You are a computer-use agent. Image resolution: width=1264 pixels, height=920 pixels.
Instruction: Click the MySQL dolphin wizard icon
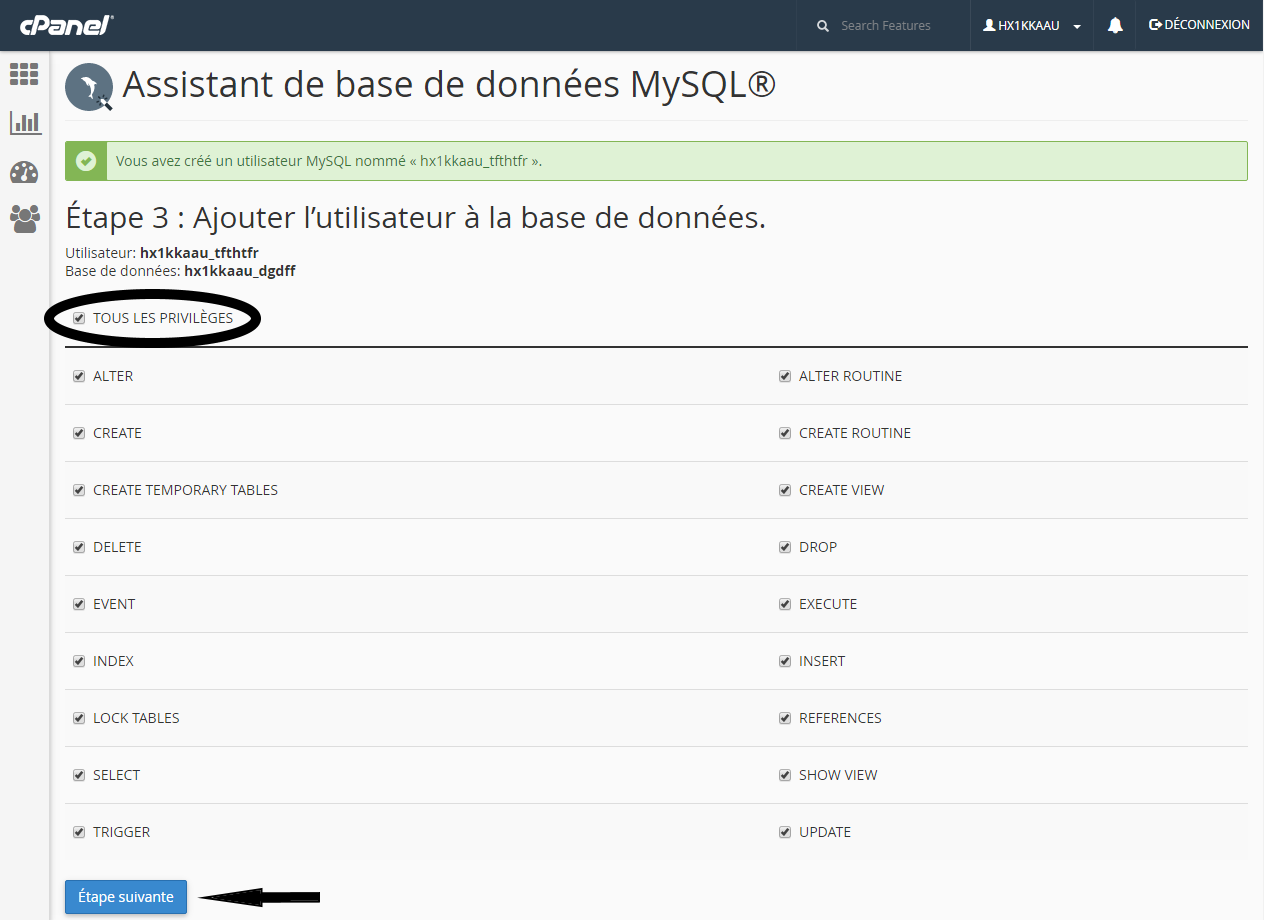89,87
